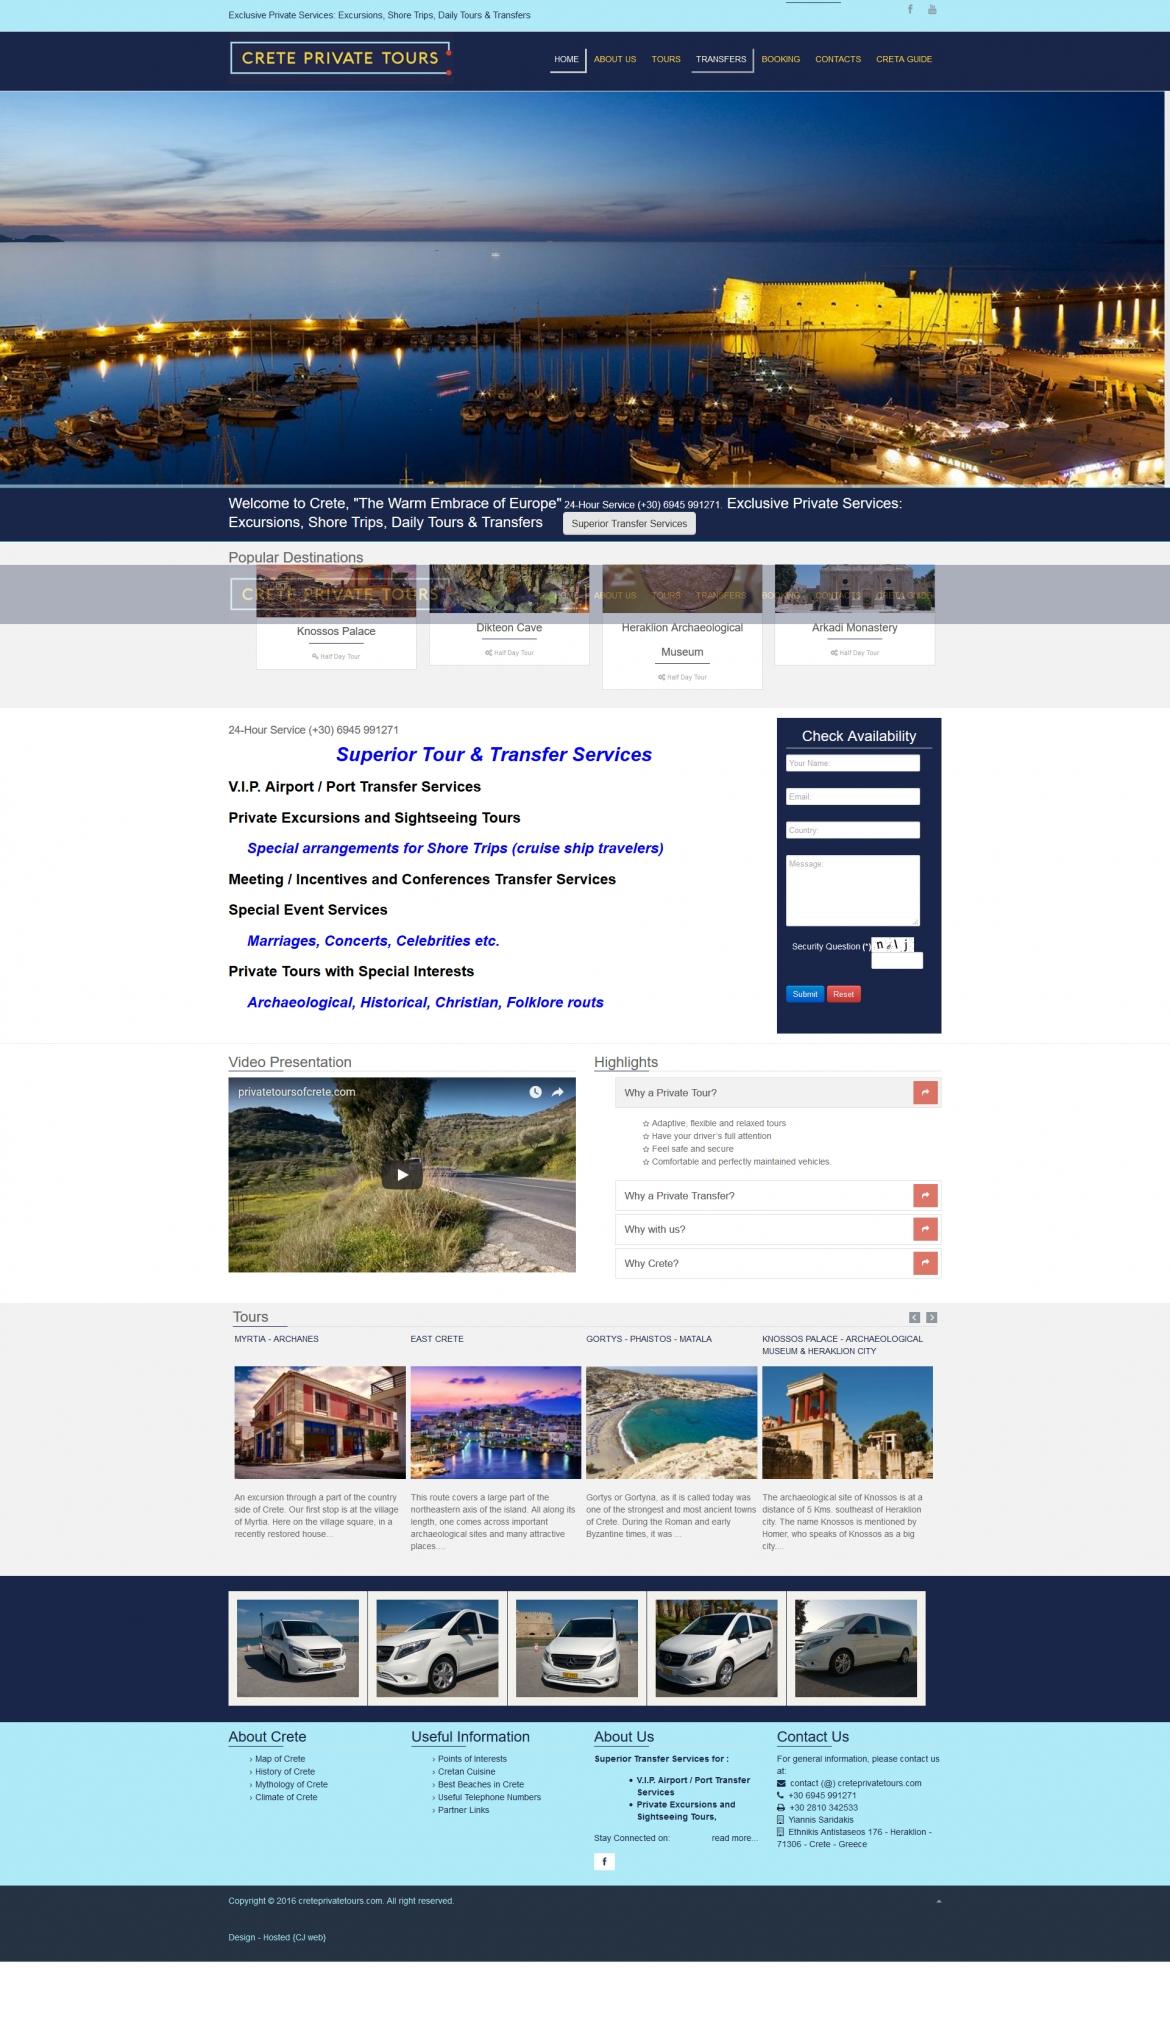Expand the 'Why Crete?' accordion item

(x=925, y=1263)
